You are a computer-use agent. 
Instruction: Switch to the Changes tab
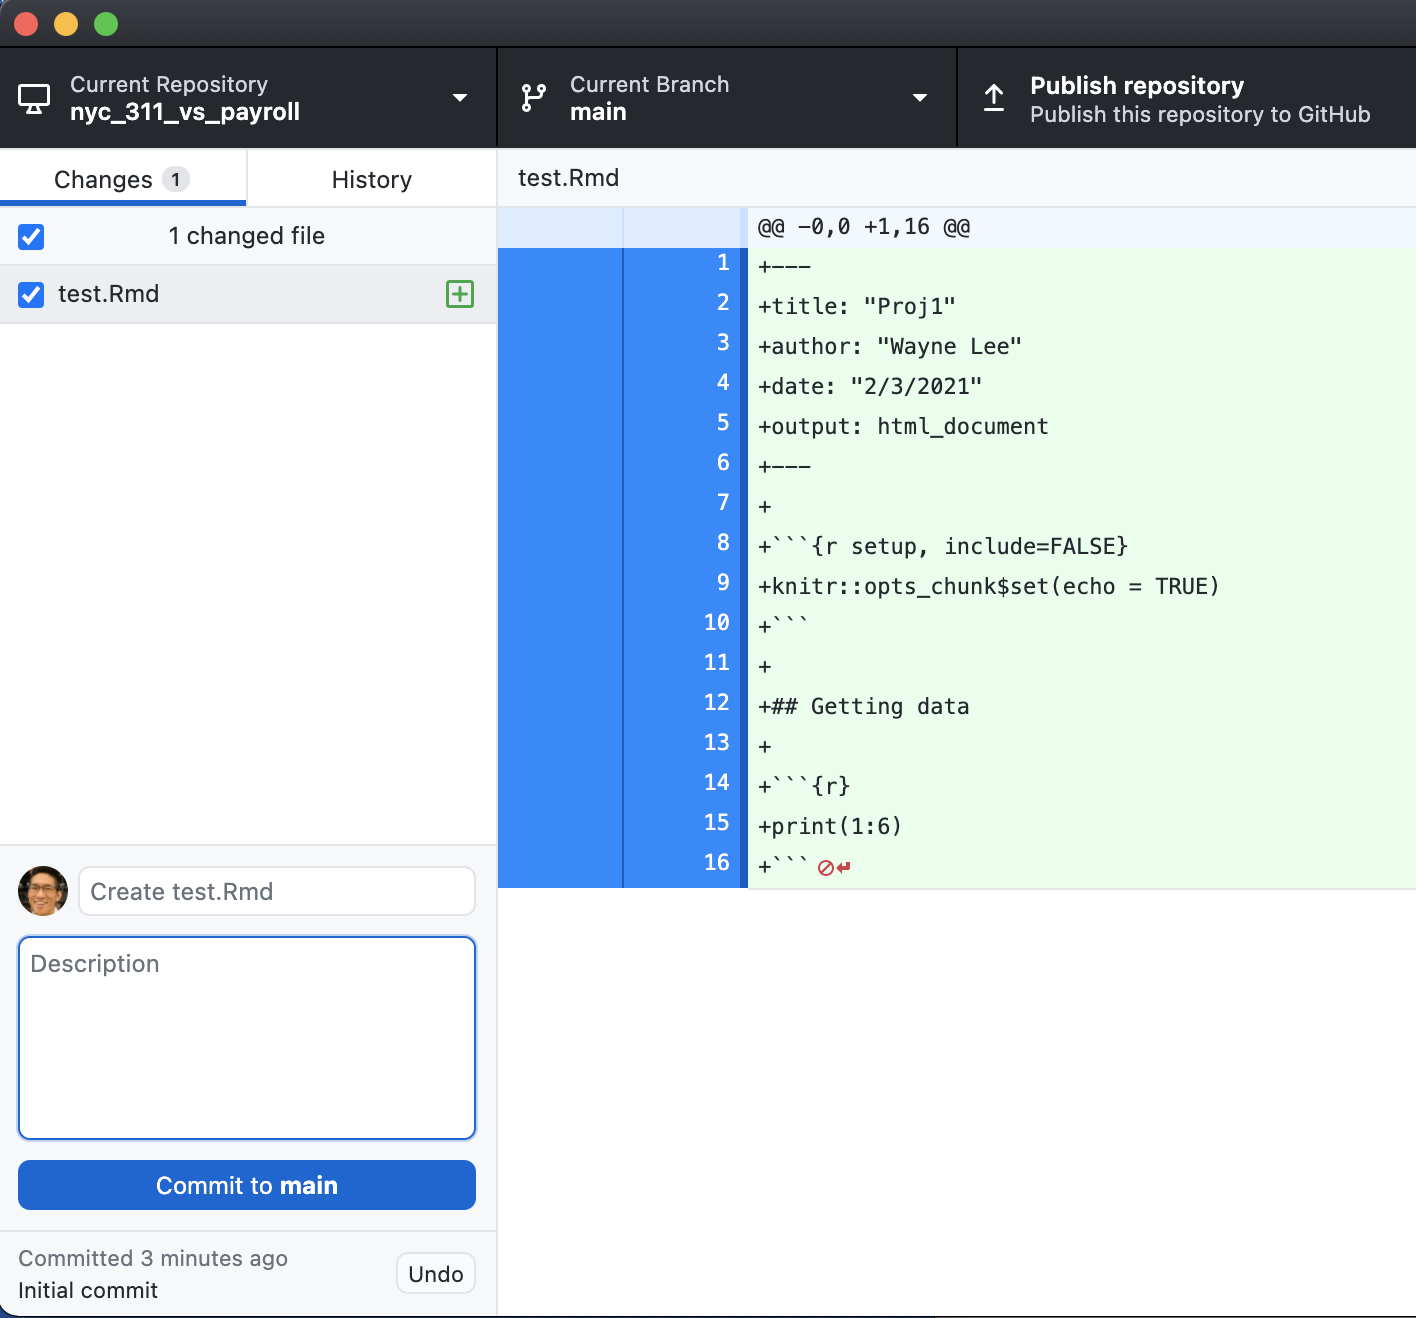pyautogui.click(x=123, y=179)
